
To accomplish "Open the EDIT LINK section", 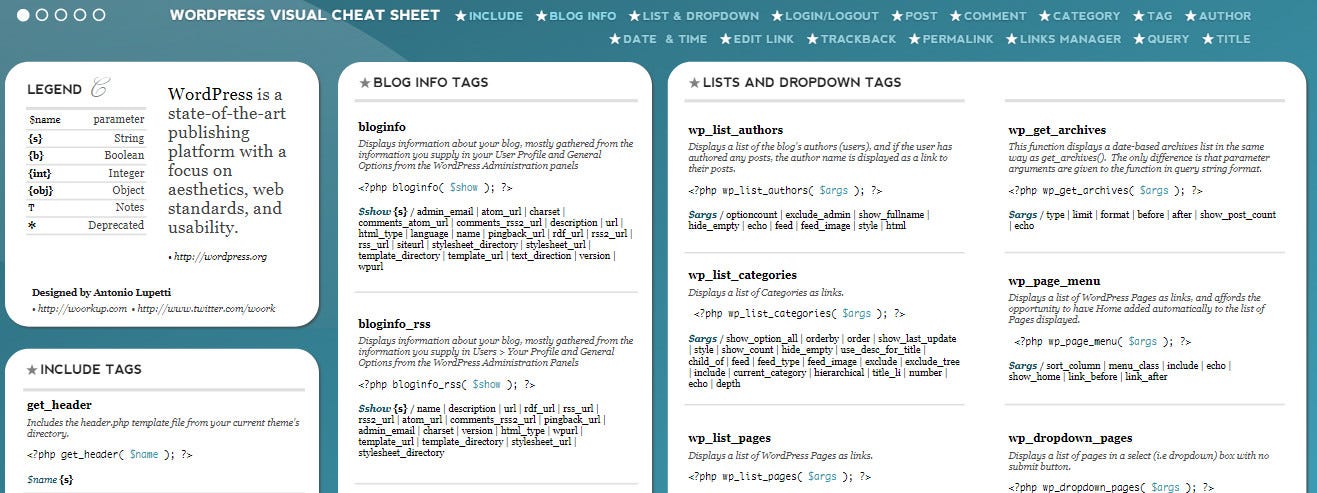I will point(763,39).
